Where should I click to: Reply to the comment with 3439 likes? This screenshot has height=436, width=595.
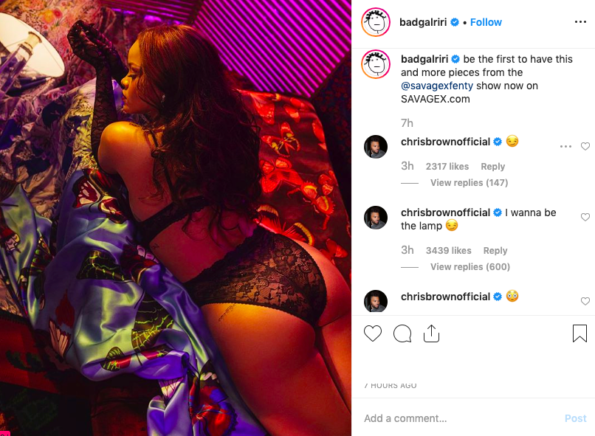tap(495, 251)
